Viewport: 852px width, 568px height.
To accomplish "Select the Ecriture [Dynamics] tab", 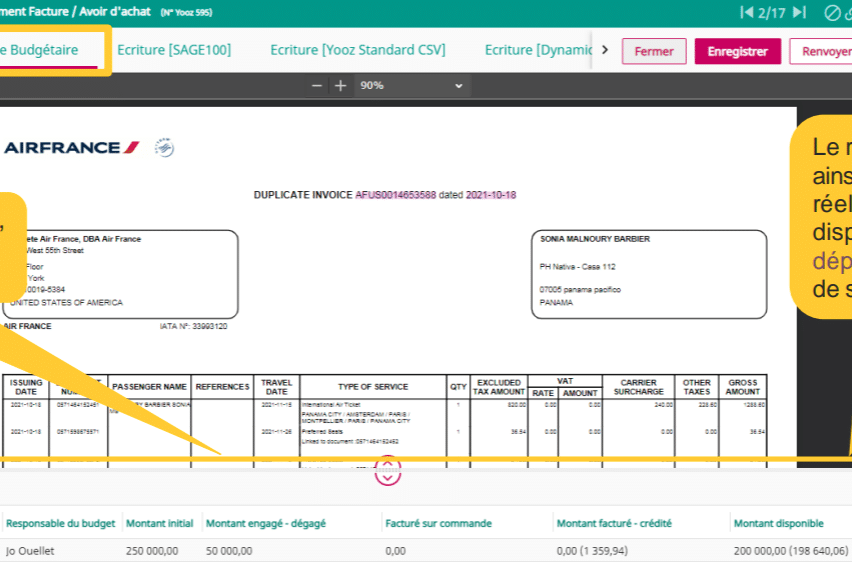I will [538, 50].
